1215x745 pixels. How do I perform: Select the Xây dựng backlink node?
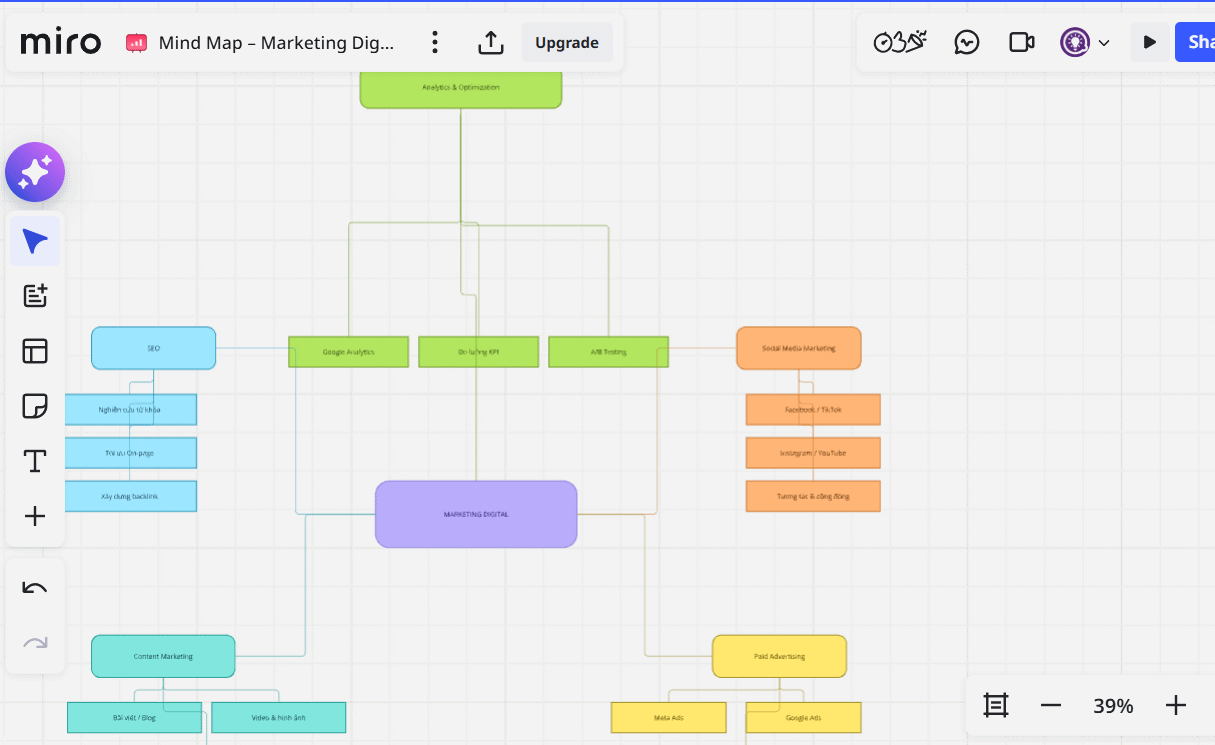click(x=131, y=496)
